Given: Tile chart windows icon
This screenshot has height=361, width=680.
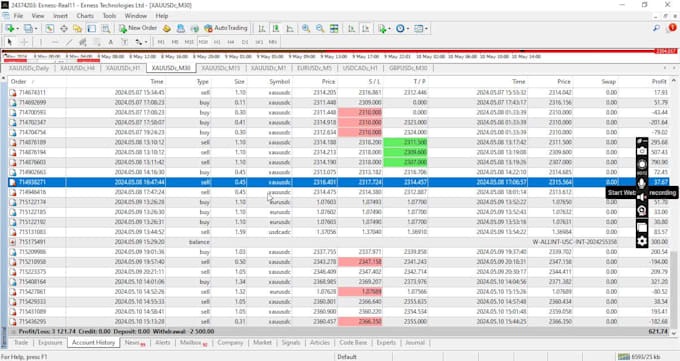Looking at the screenshot, I should click(334, 29).
